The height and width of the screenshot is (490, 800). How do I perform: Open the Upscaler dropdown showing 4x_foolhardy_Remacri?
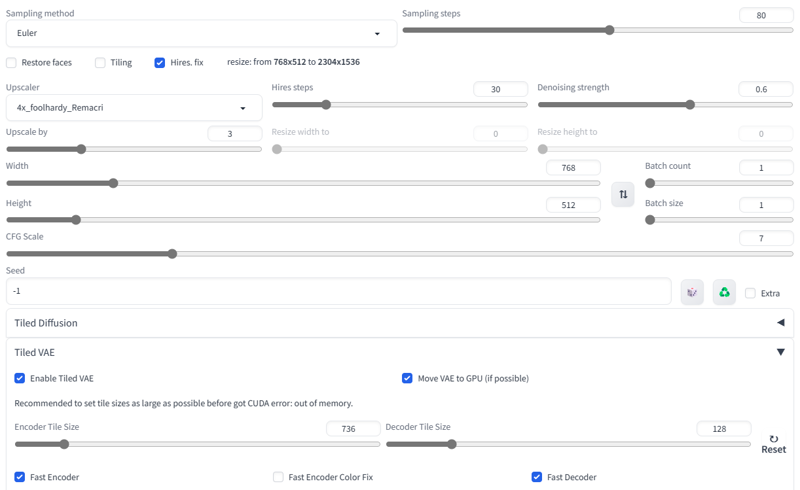point(134,108)
